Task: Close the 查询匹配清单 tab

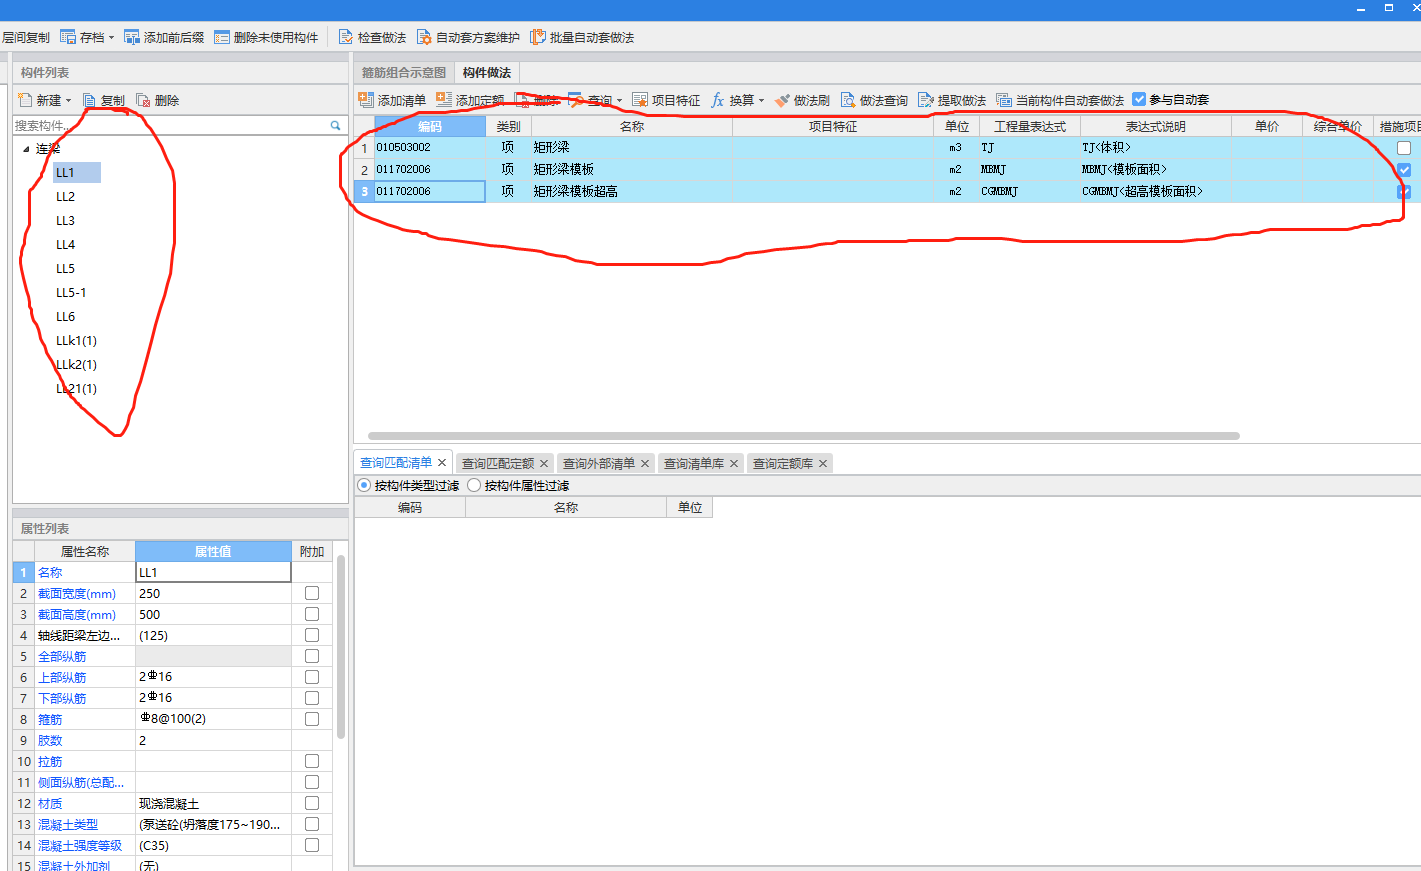Action: click(442, 463)
